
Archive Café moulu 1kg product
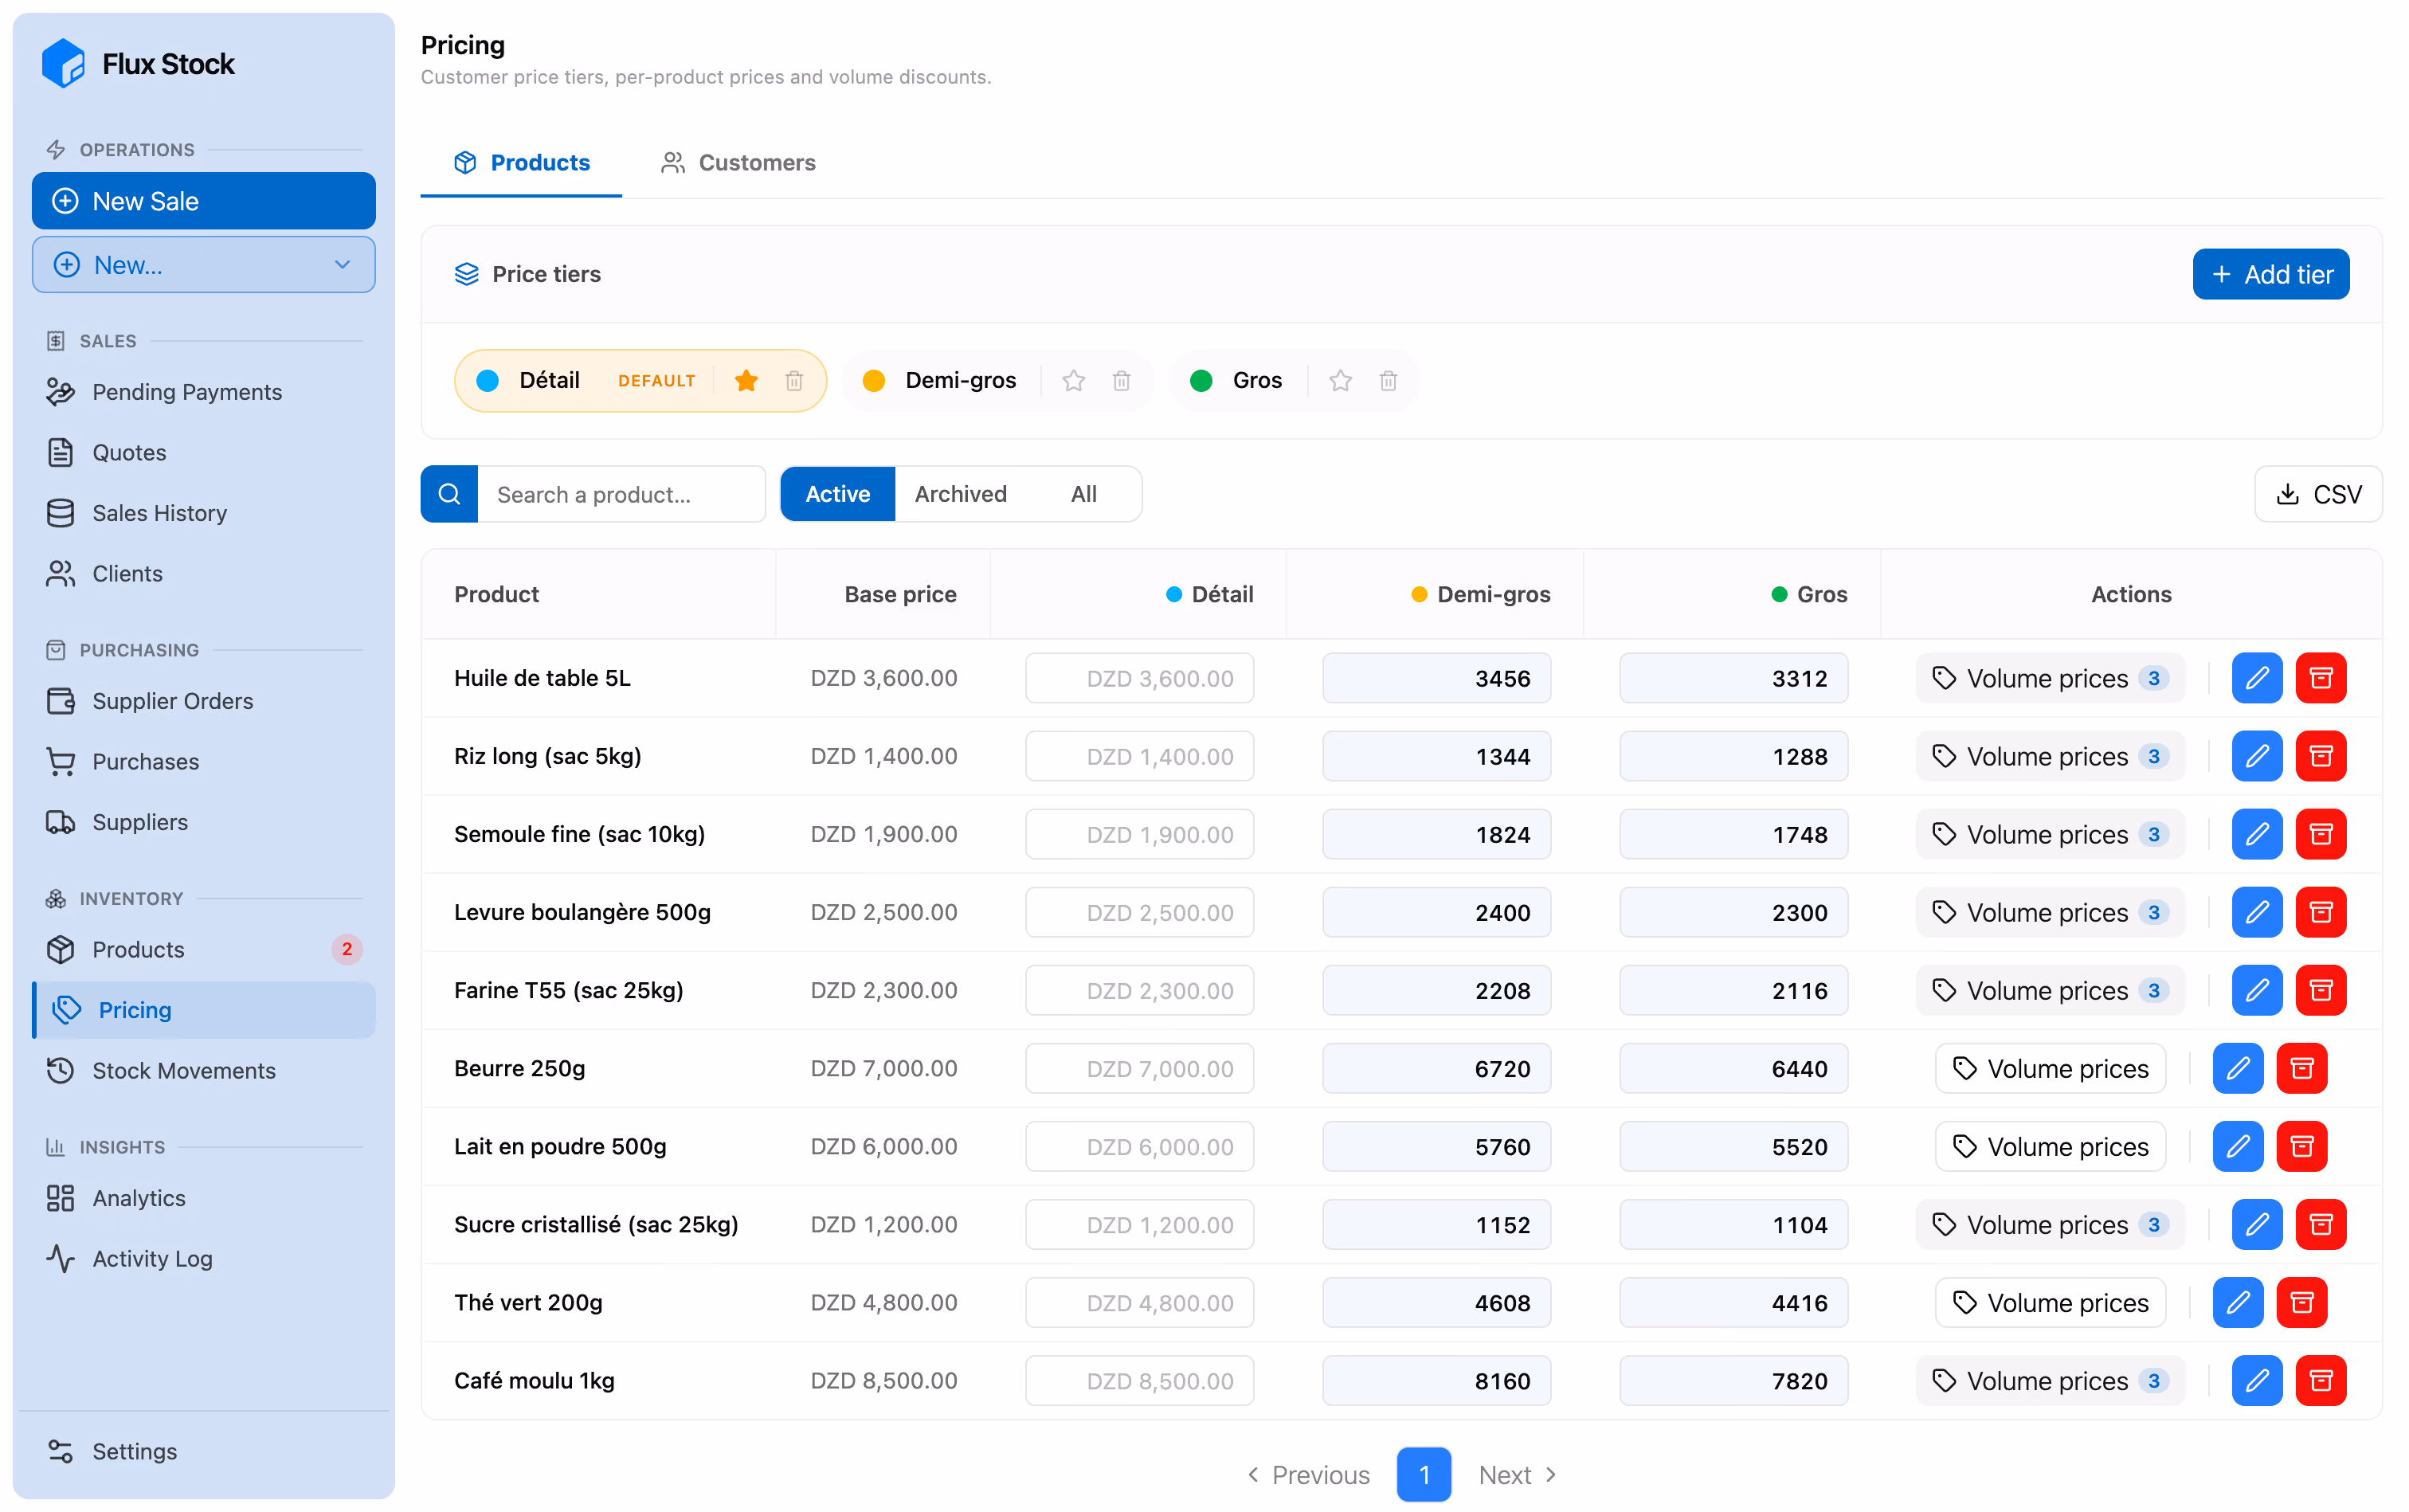(x=2321, y=1380)
